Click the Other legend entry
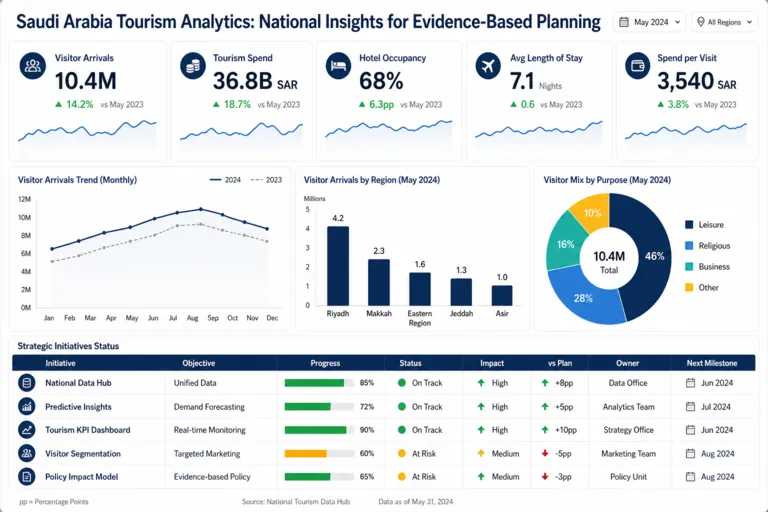This screenshot has width=768, height=512. [701, 287]
